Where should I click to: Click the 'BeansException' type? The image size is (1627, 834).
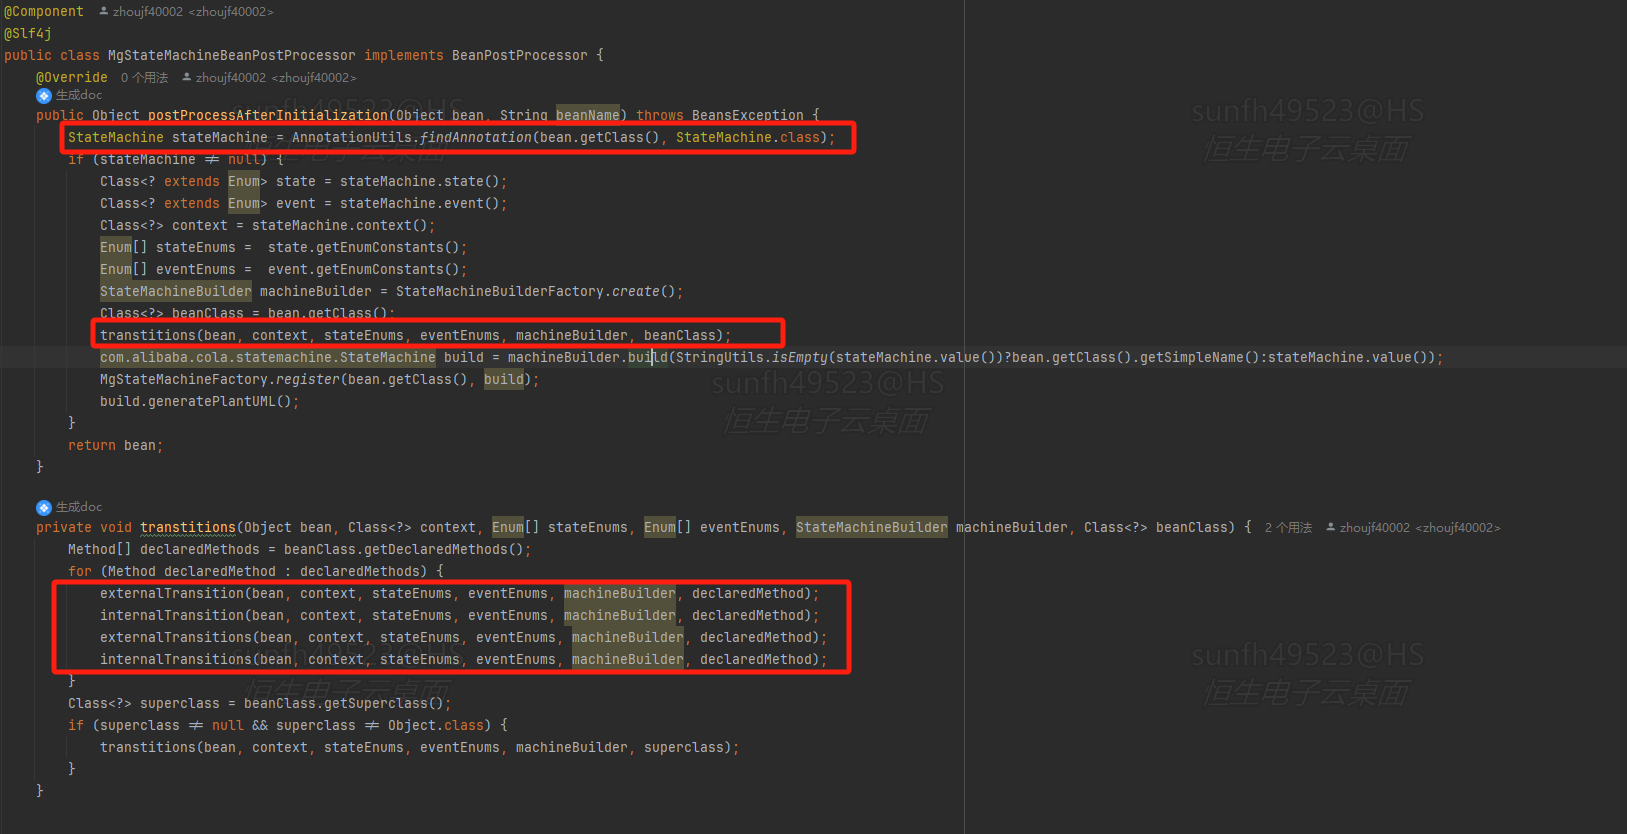748,116
